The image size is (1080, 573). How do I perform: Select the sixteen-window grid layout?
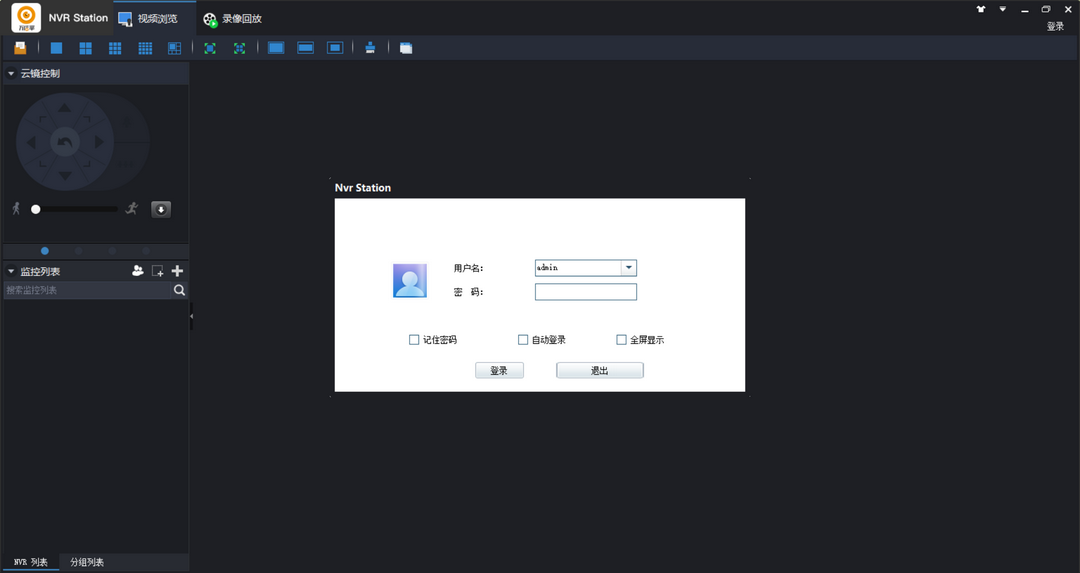[x=145, y=48]
